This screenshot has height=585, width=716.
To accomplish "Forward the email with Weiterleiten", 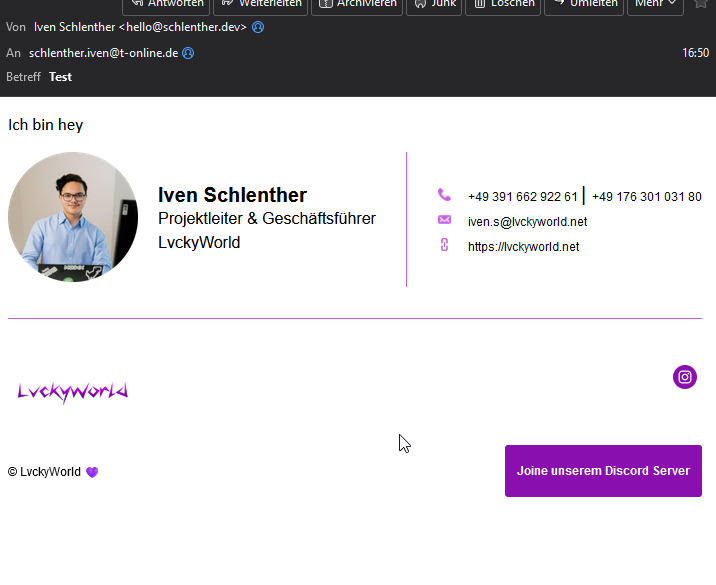I will click(x=260, y=5).
